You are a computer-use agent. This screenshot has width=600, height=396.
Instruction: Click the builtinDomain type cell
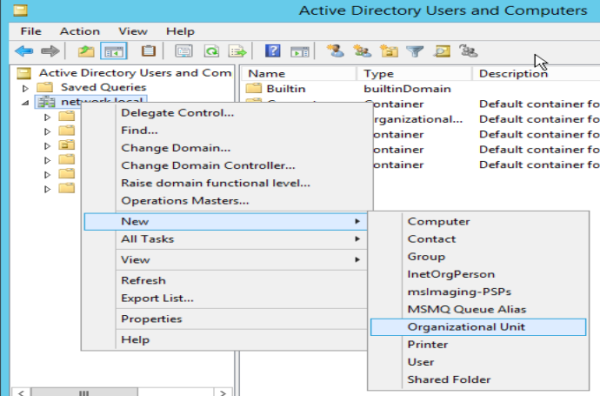(x=407, y=89)
